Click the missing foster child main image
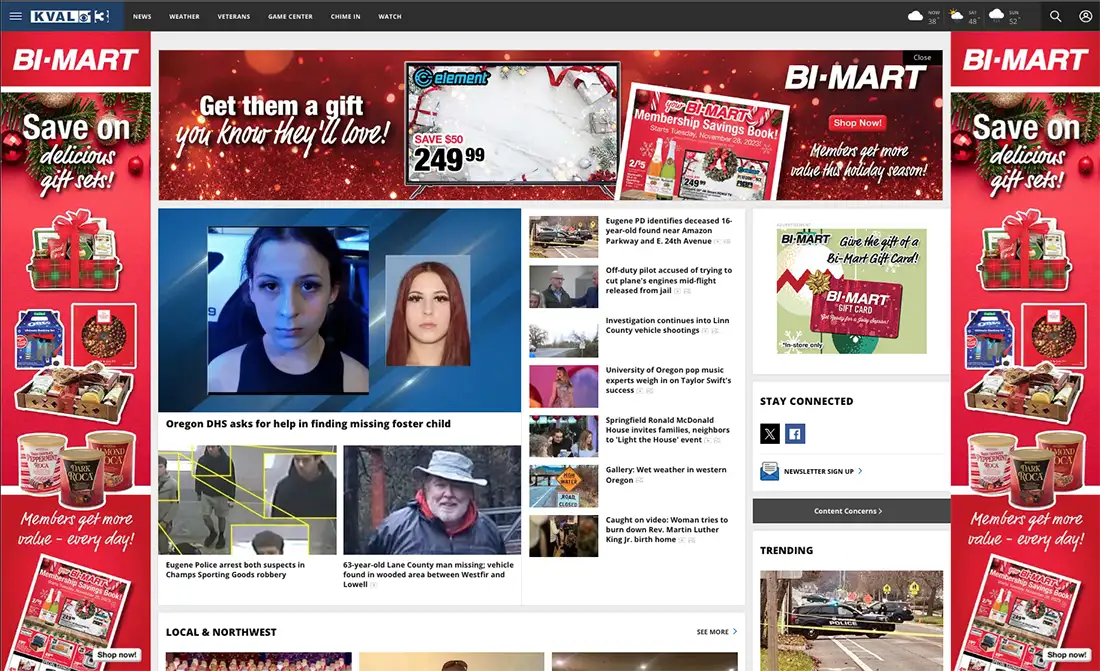Screen dimensions: 1100x671 340,310
